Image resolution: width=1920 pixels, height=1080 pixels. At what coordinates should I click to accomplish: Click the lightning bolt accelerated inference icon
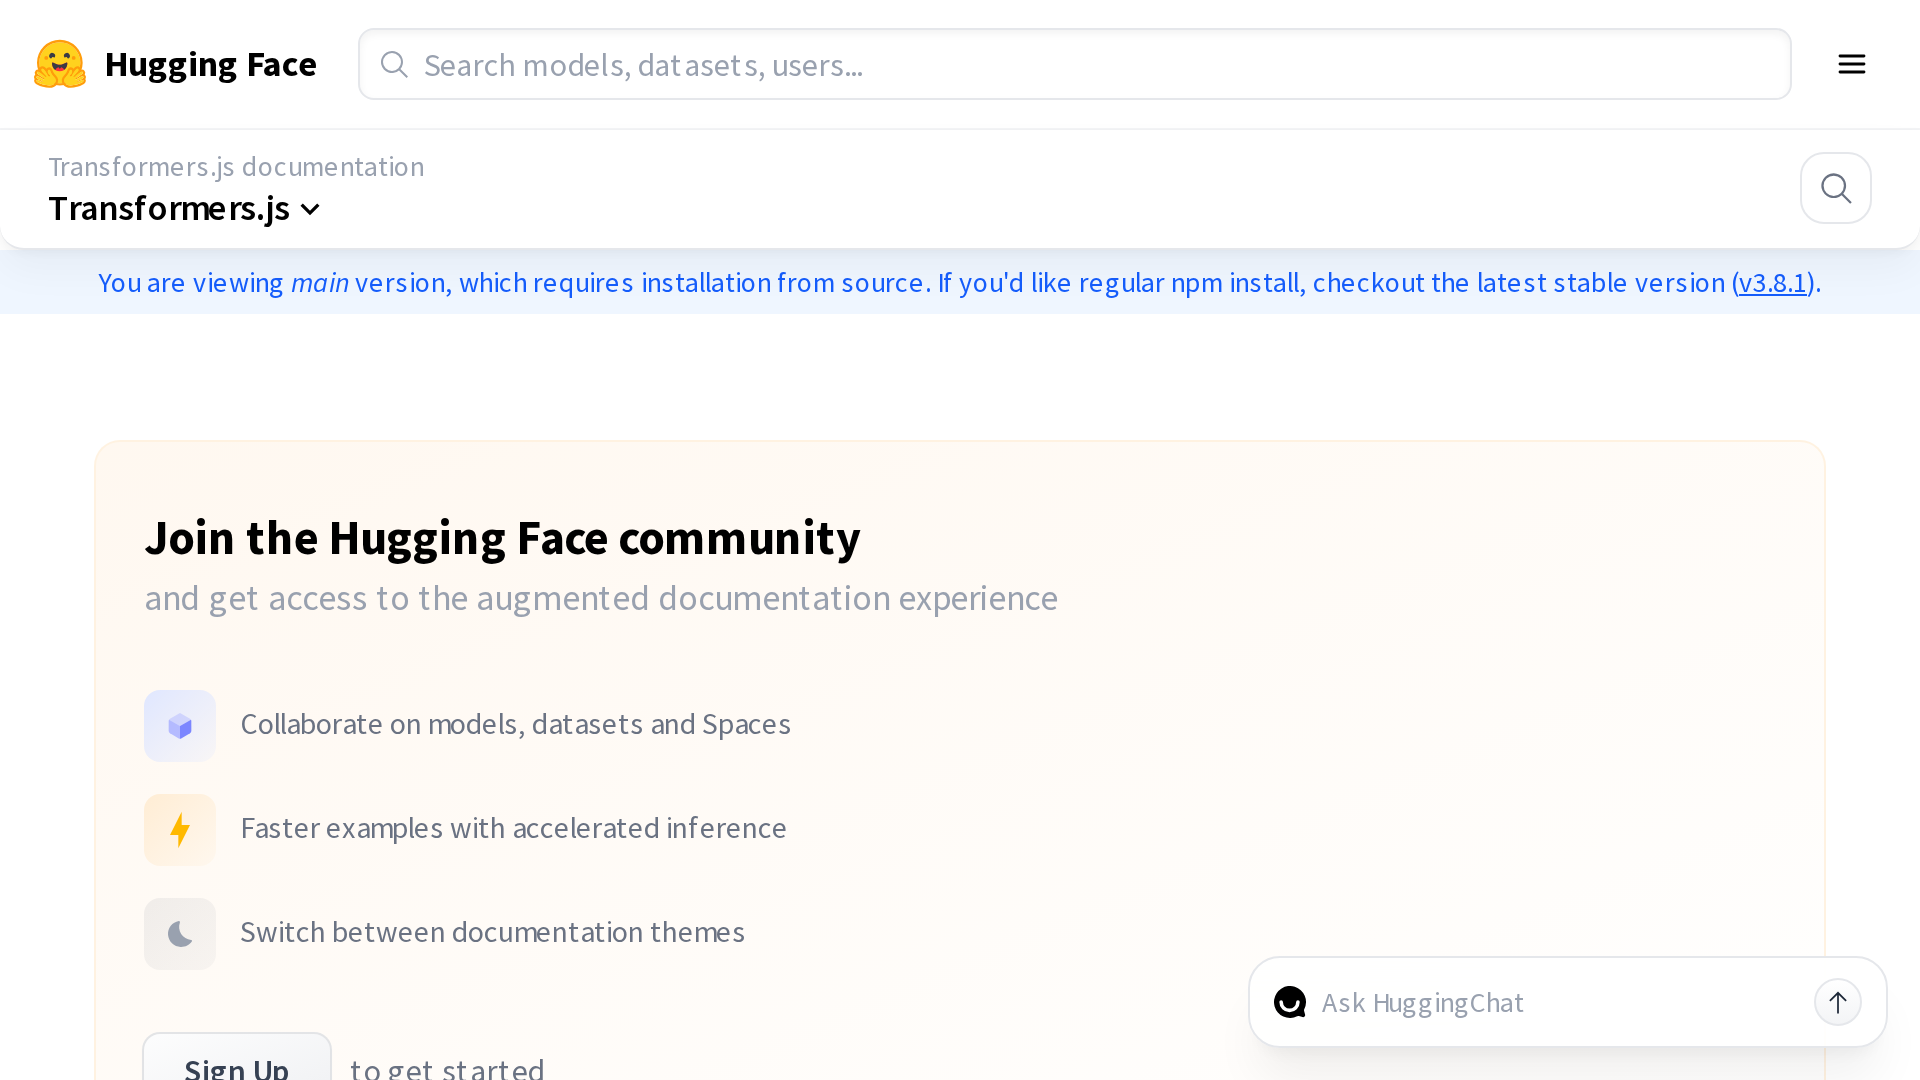(180, 830)
